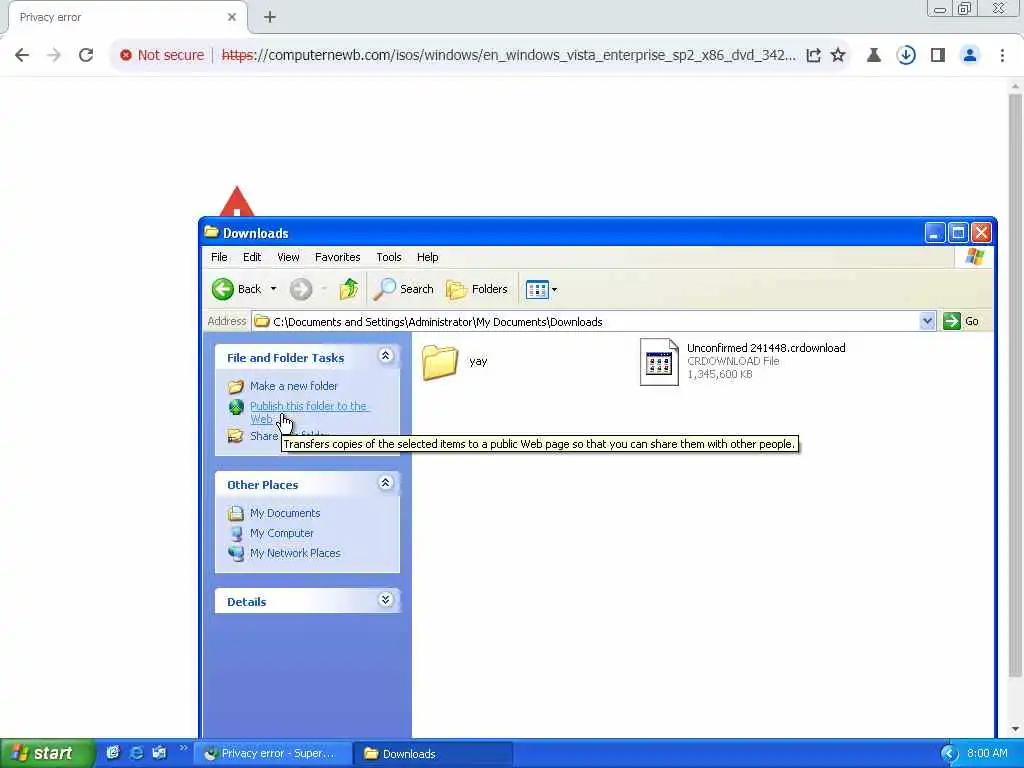Open Chrome profile avatar
Screen dimensions: 1024x768
coord(970,55)
